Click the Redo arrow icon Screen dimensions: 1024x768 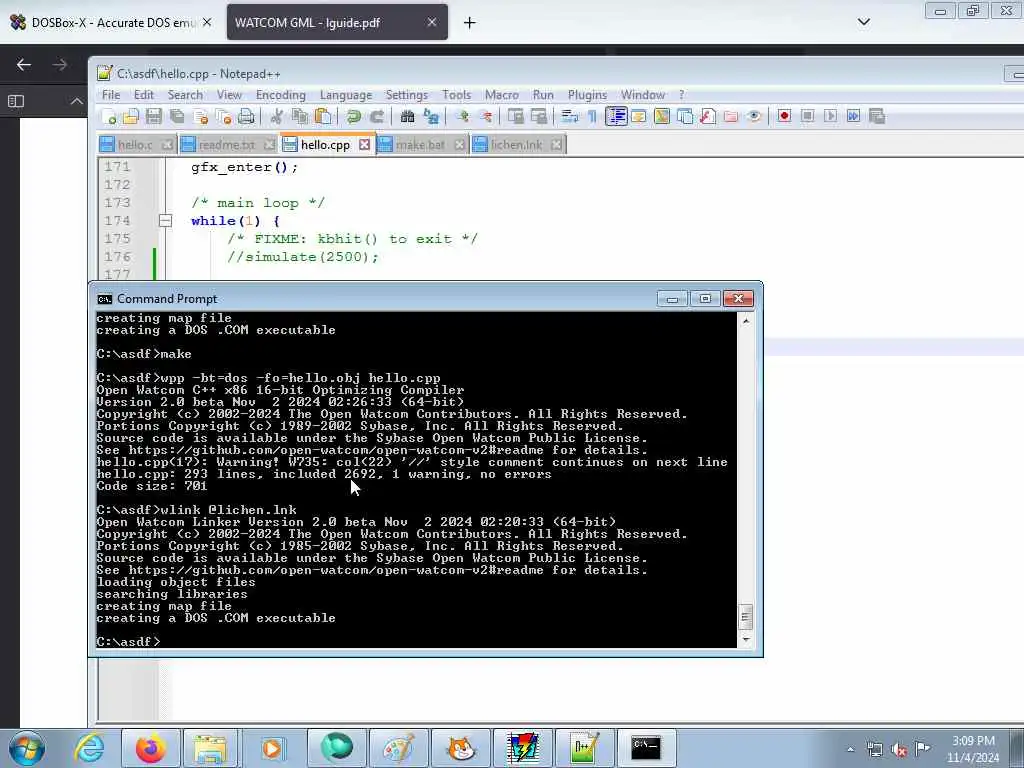[x=377, y=117]
